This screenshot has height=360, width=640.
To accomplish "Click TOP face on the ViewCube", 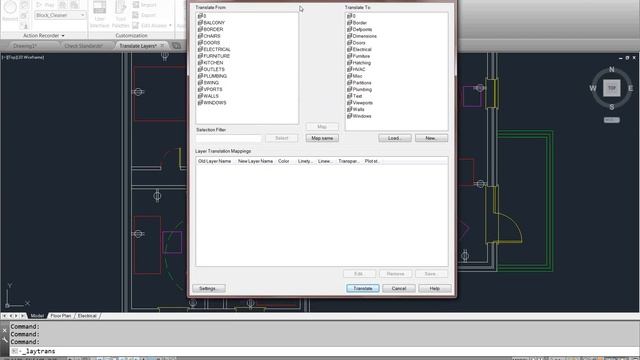I will [611, 88].
